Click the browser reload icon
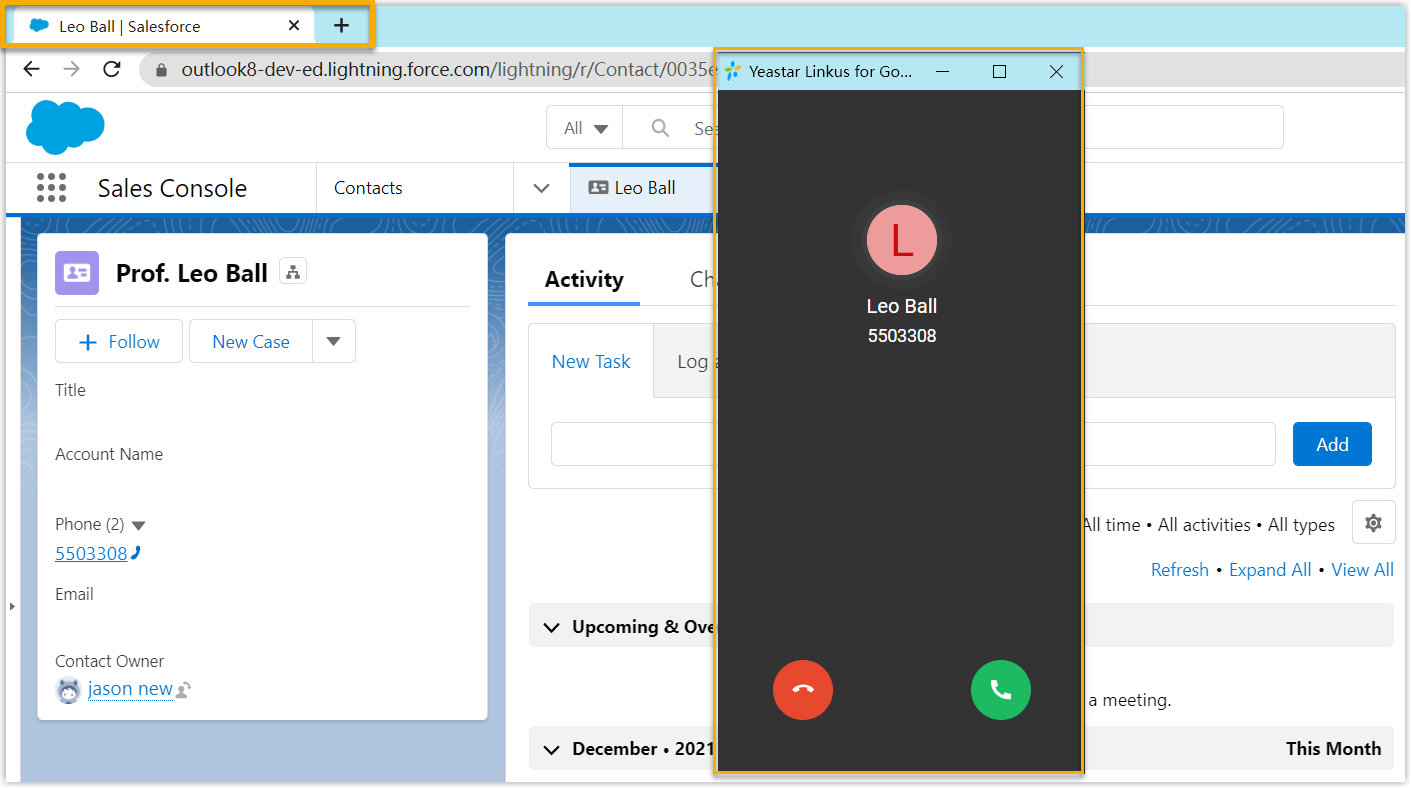The height and width of the screenshot is (788, 1411). [112, 69]
